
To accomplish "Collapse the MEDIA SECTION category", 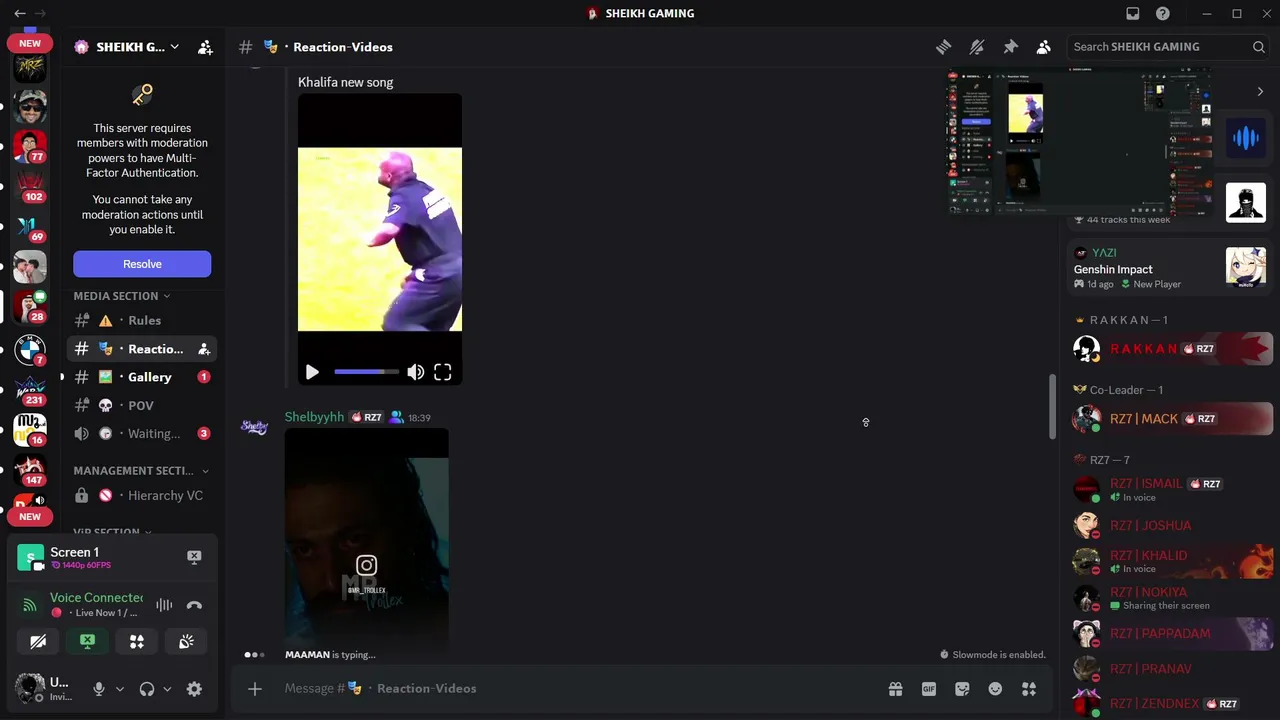I will tap(121, 296).
